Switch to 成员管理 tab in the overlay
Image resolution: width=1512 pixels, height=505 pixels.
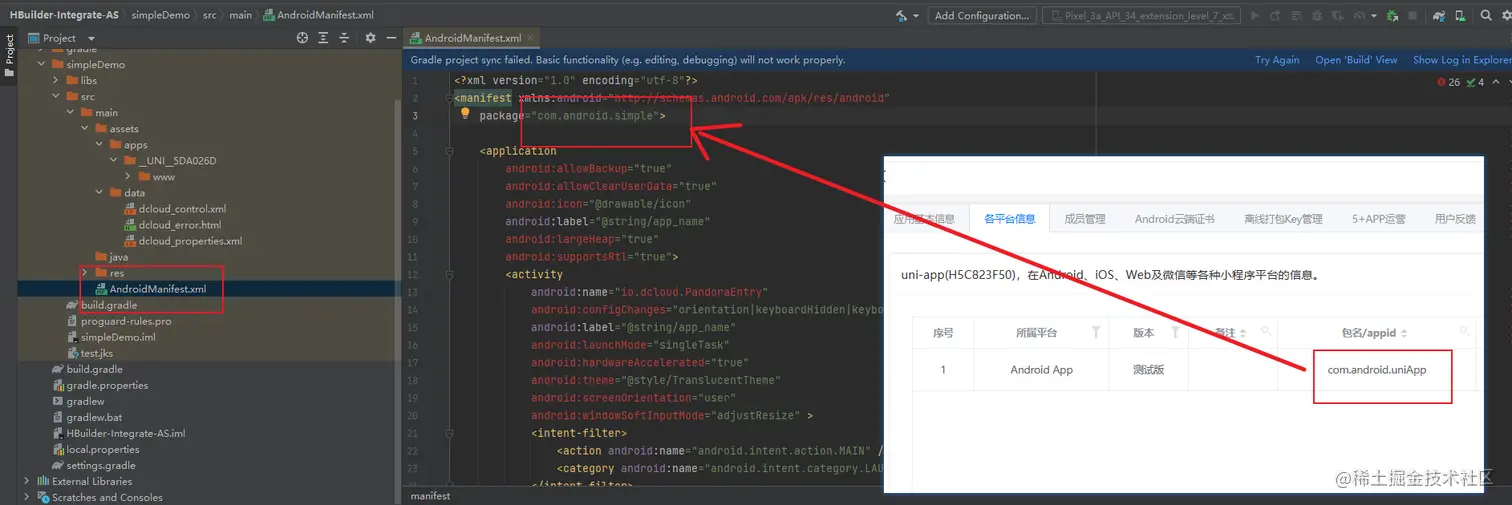point(1085,218)
